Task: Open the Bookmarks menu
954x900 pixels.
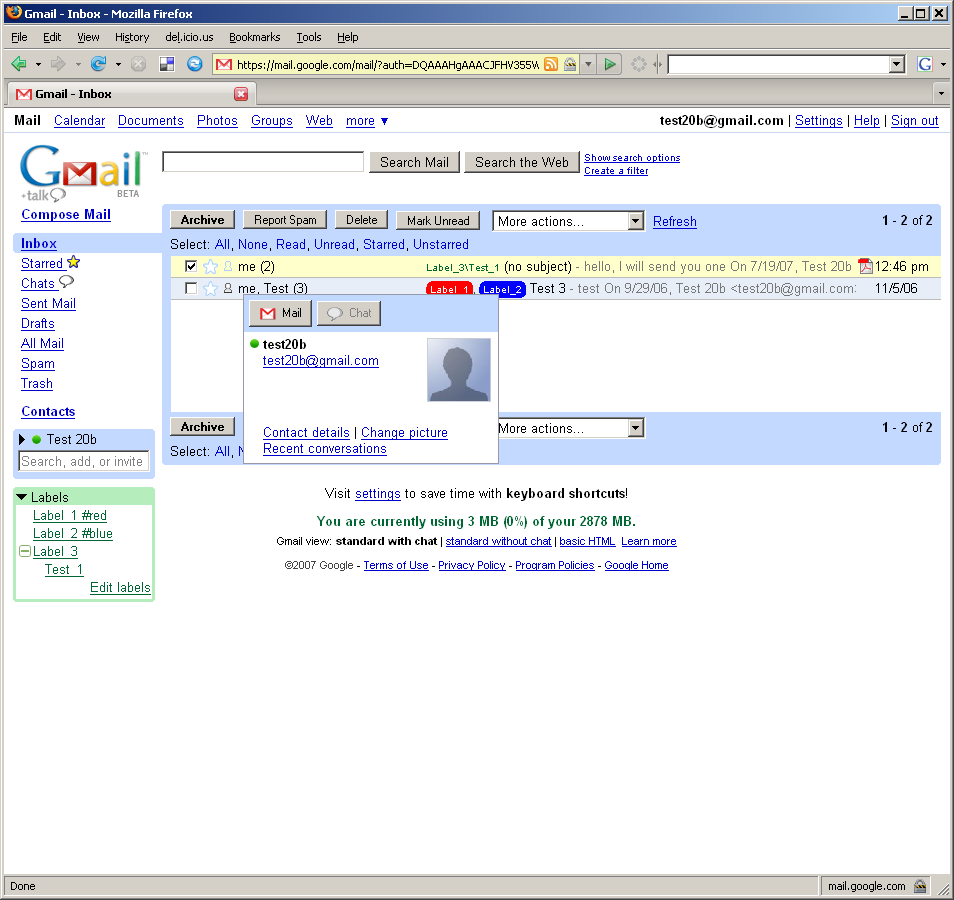Action: click(x=254, y=37)
